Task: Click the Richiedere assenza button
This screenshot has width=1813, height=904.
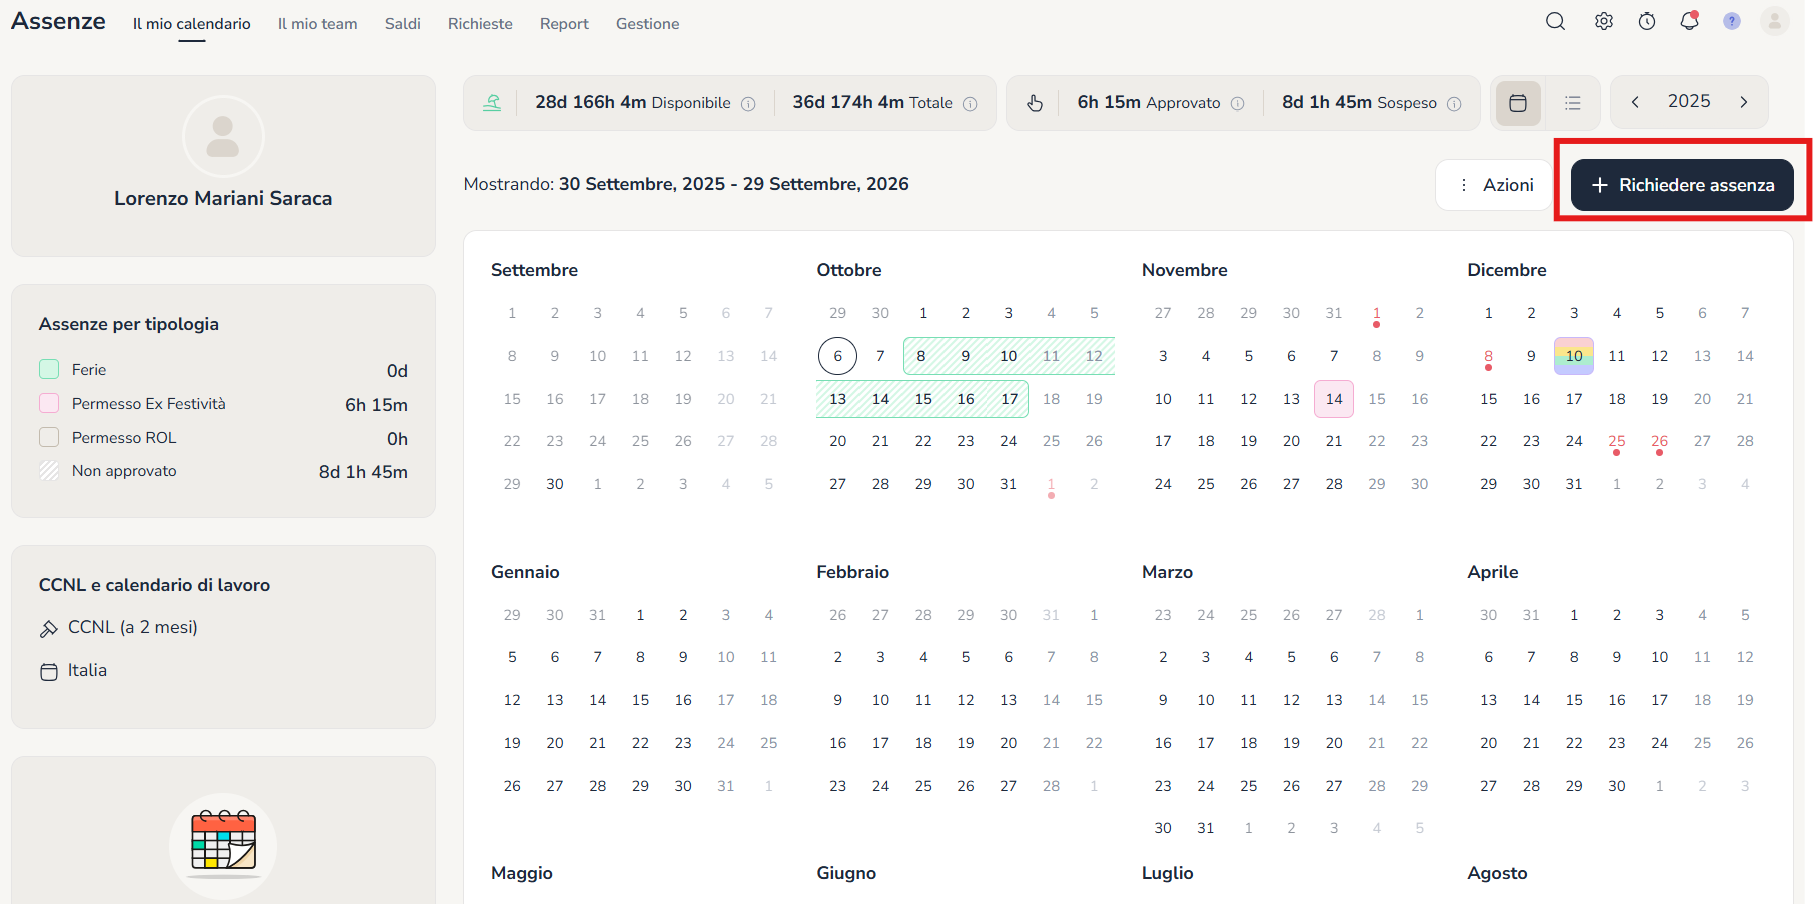Action: click(x=1682, y=185)
